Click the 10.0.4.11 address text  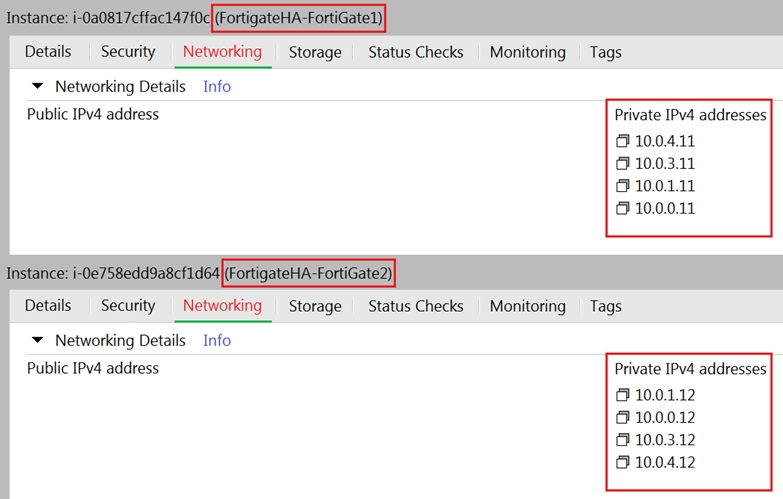click(x=665, y=141)
